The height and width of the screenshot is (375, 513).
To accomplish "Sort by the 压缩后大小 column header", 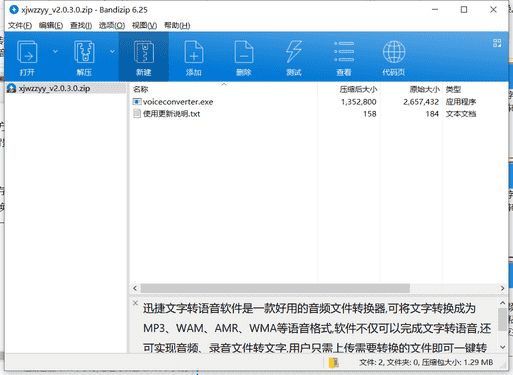I will (358, 89).
